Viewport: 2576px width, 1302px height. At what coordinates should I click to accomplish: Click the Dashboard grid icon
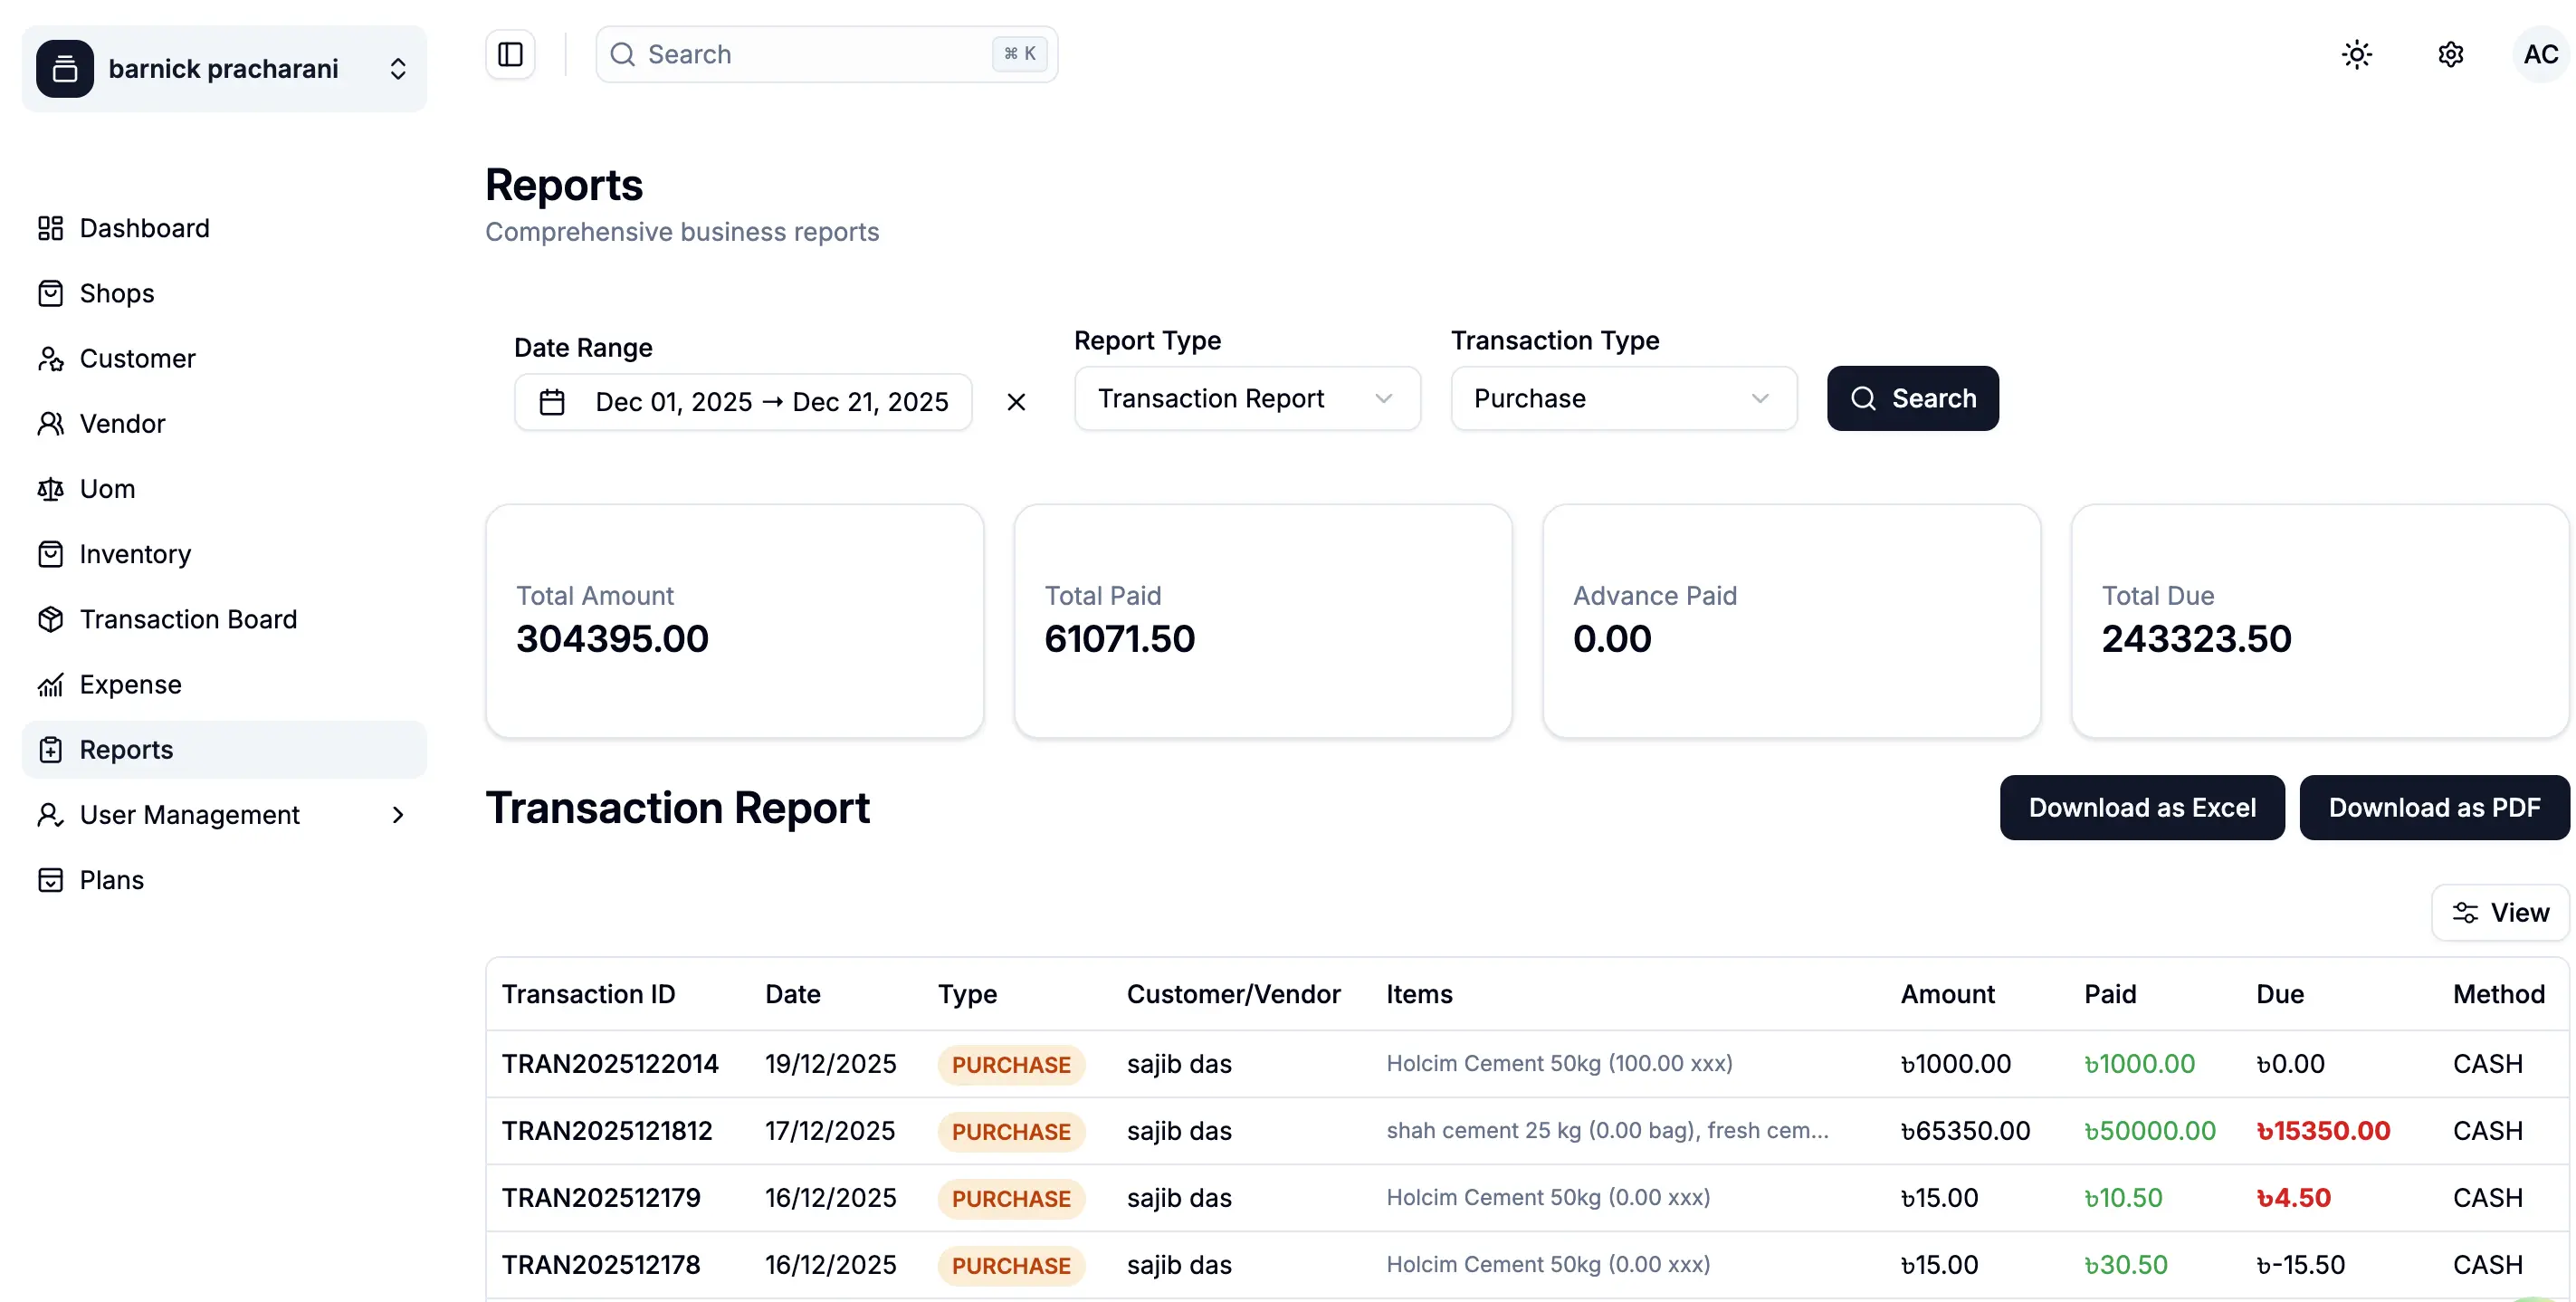pos(50,228)
